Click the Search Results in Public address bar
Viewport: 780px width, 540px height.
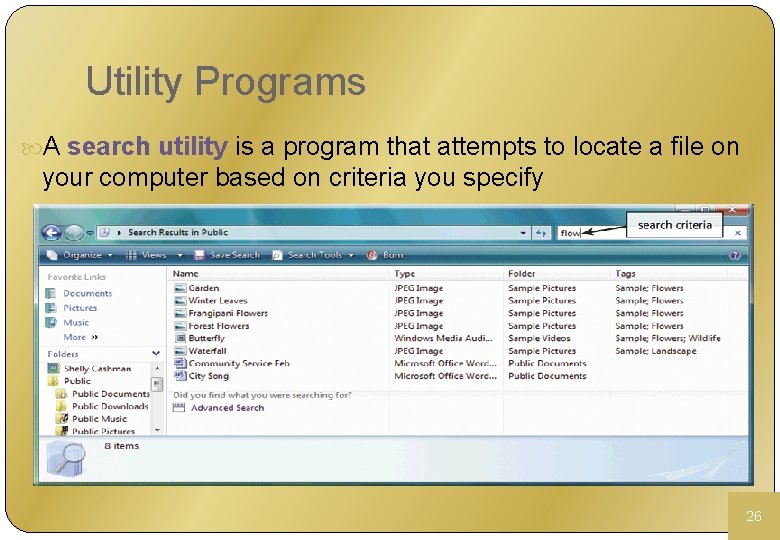click(x=313, y=232)
